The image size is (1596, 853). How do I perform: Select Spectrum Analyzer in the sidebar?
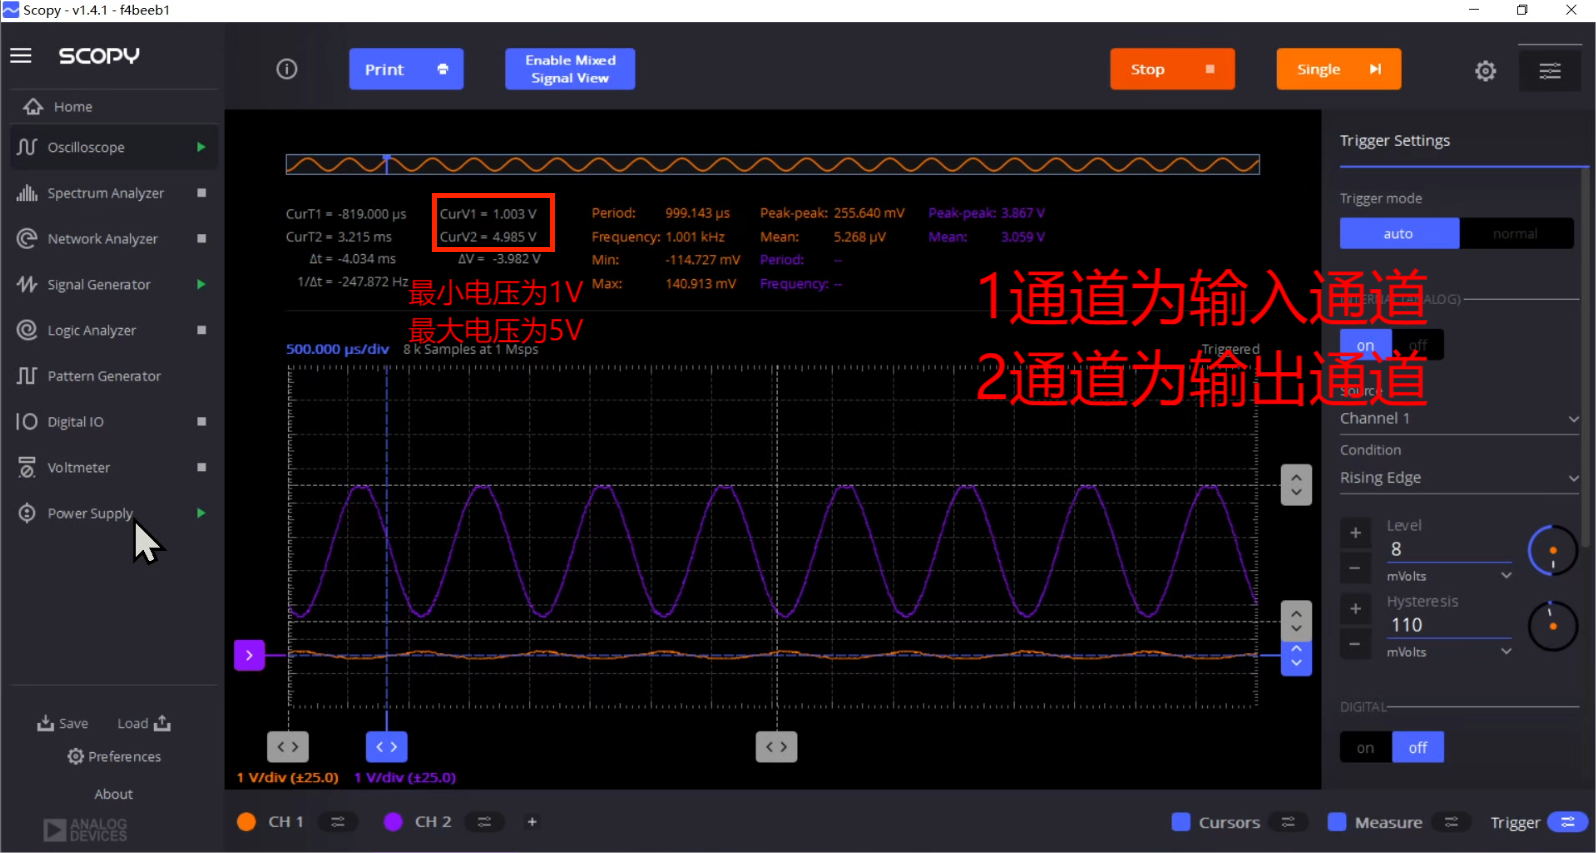pos(114,193)
